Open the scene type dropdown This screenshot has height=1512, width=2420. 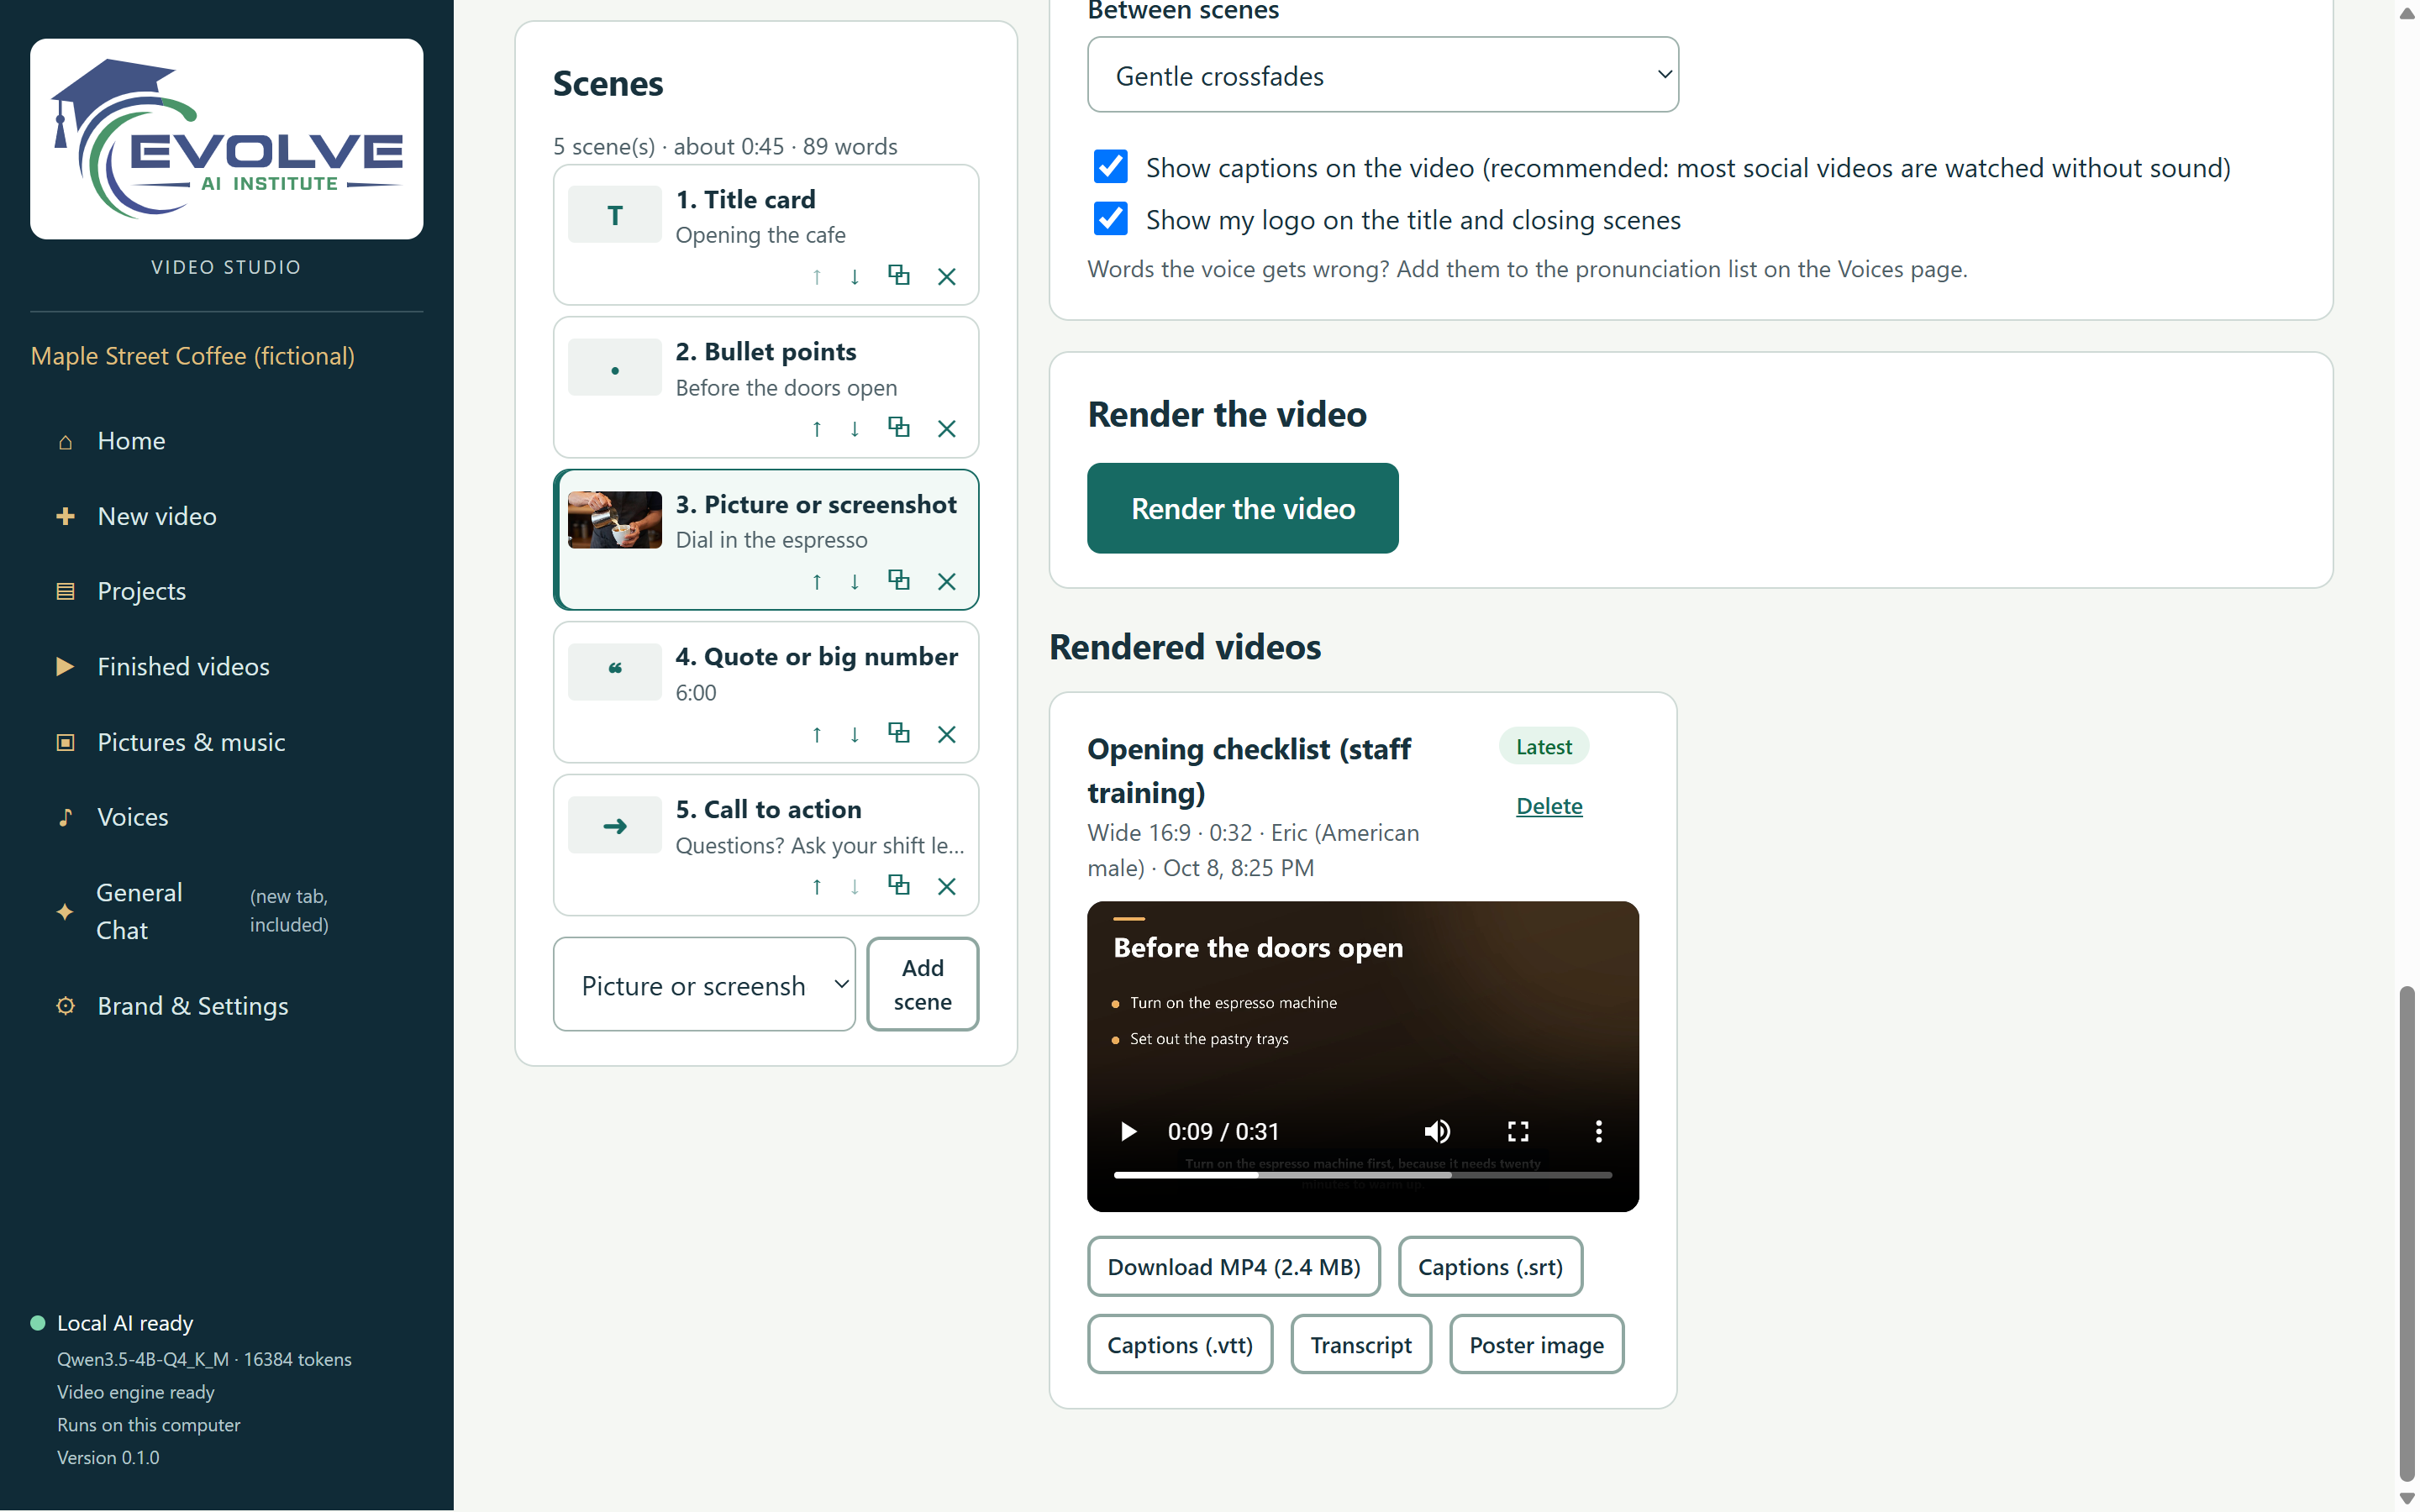click(704, 985)
